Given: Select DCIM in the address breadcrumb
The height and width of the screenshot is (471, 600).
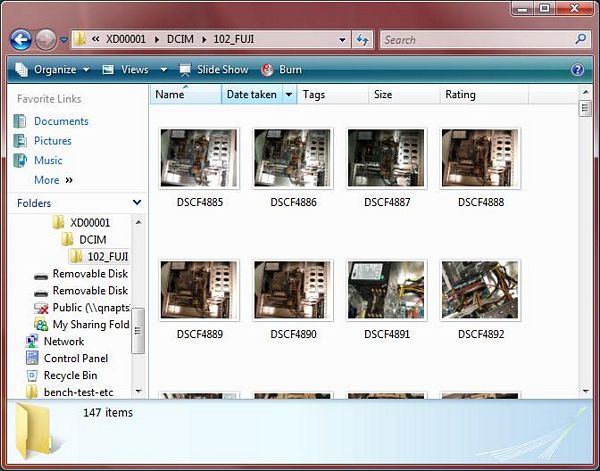Looking at the screenshot, I should pyautogui.click(x=180, y=39).
